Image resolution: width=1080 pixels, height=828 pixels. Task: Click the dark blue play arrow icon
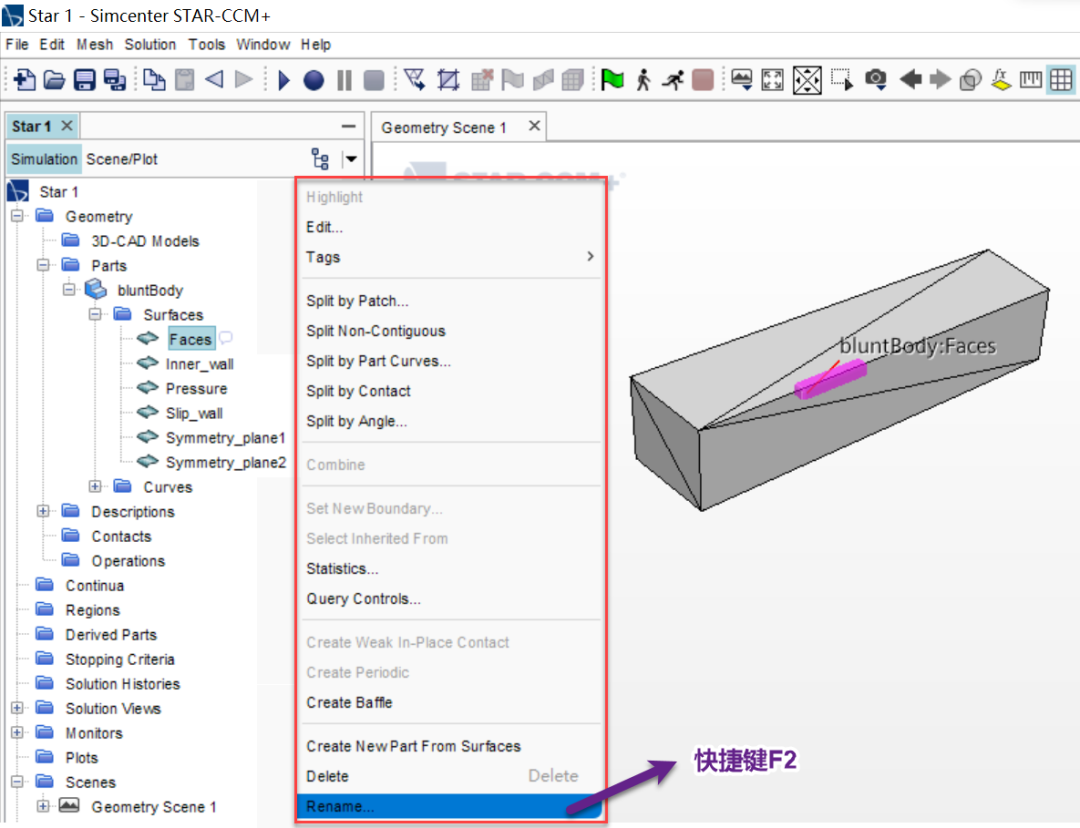[x=283, y=80]
